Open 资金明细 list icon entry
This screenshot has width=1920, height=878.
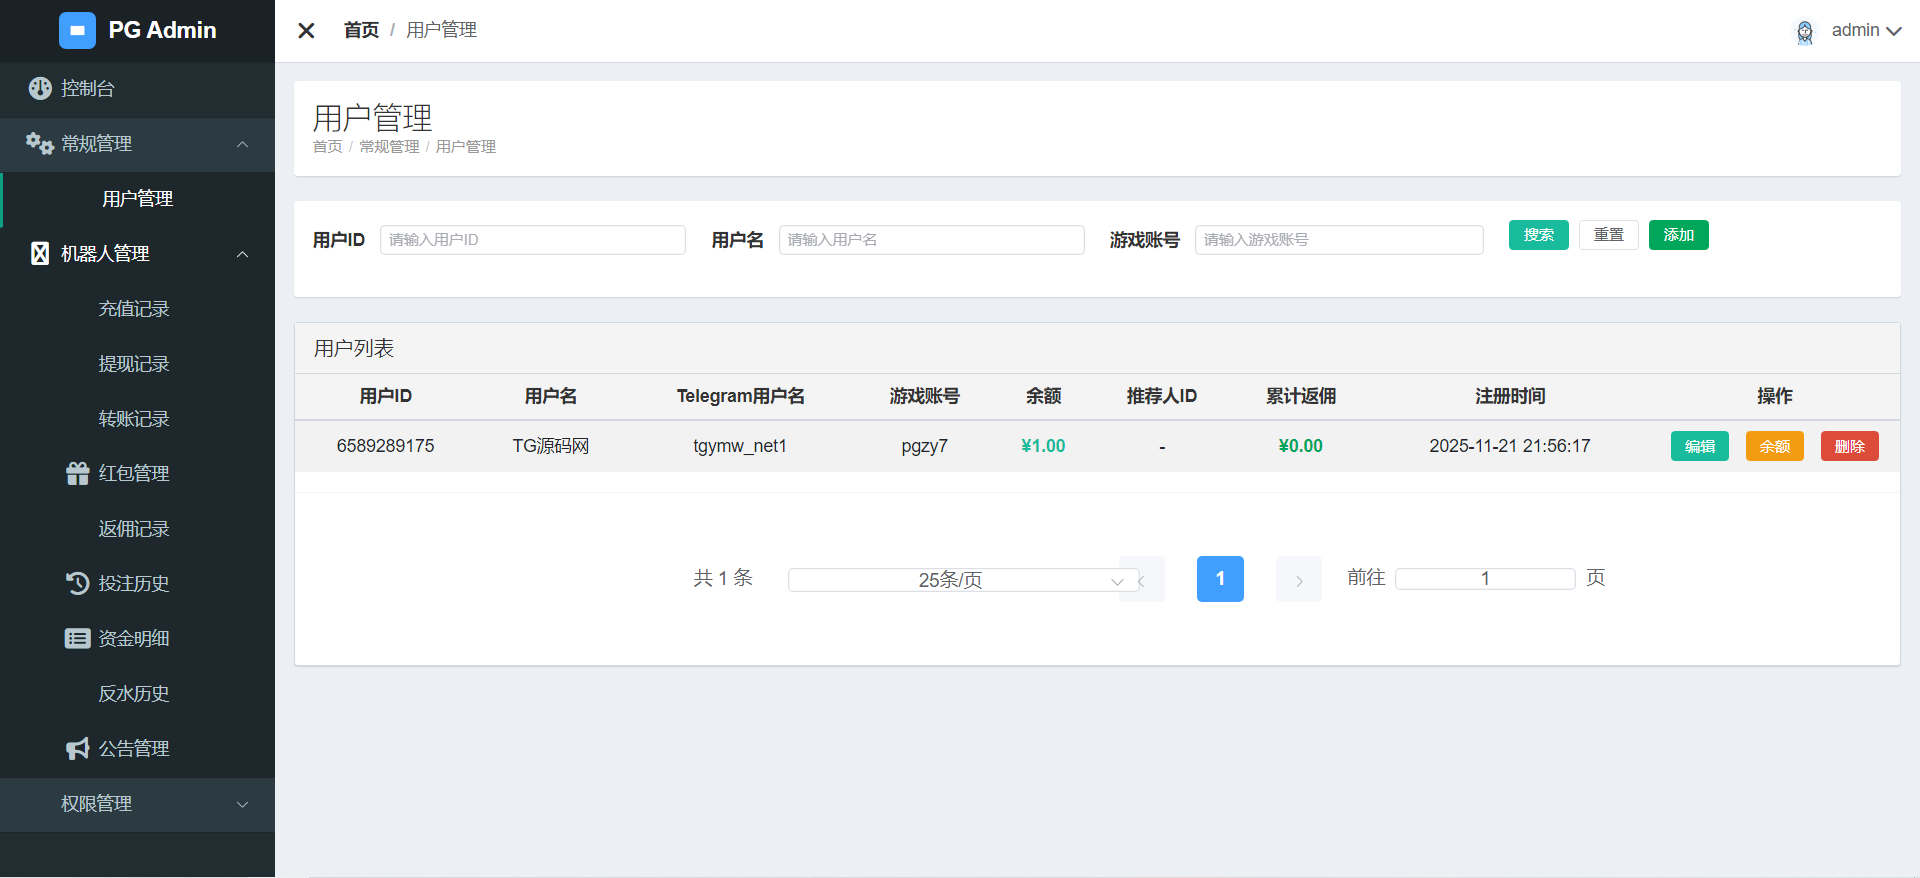(x=78, y=639)
